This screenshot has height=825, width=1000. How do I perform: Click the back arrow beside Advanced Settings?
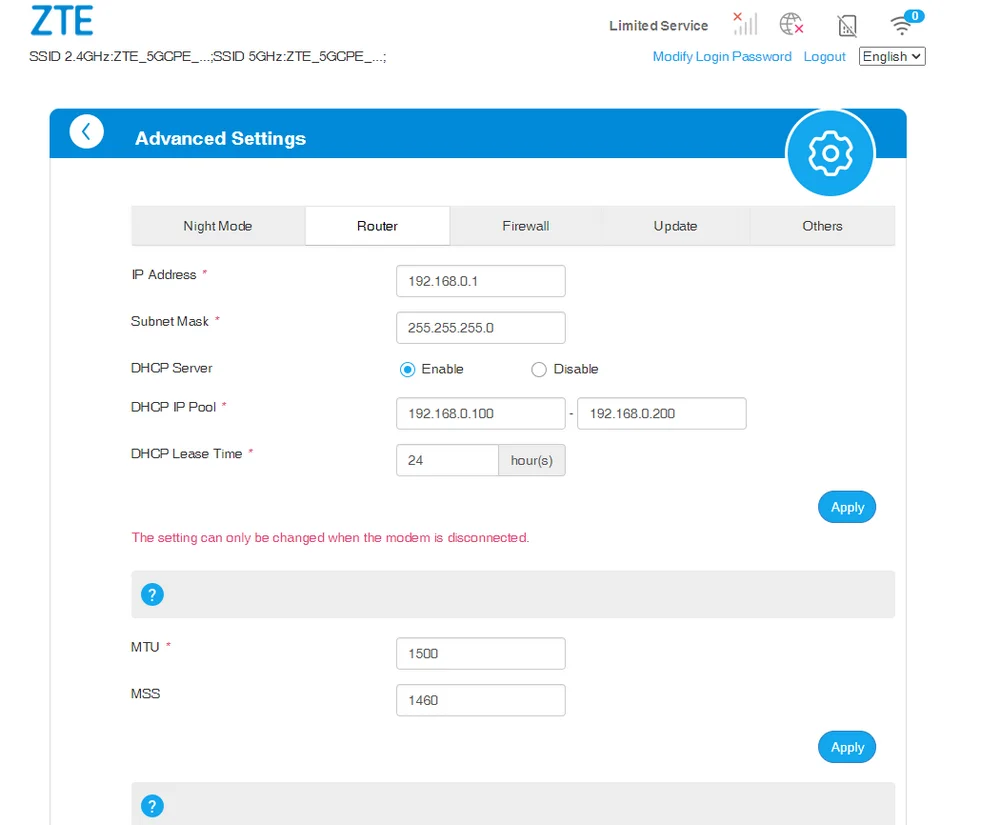point(86,132)
